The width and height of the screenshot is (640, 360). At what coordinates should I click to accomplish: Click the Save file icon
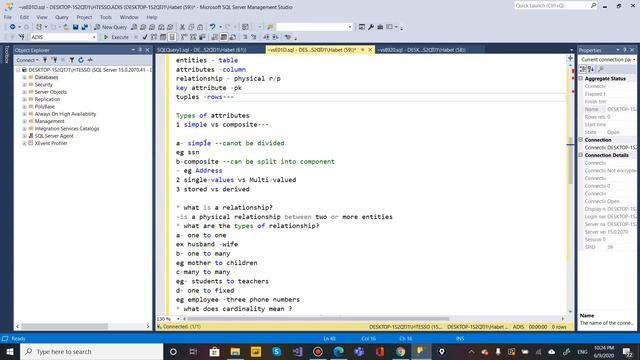coord(76,27)
